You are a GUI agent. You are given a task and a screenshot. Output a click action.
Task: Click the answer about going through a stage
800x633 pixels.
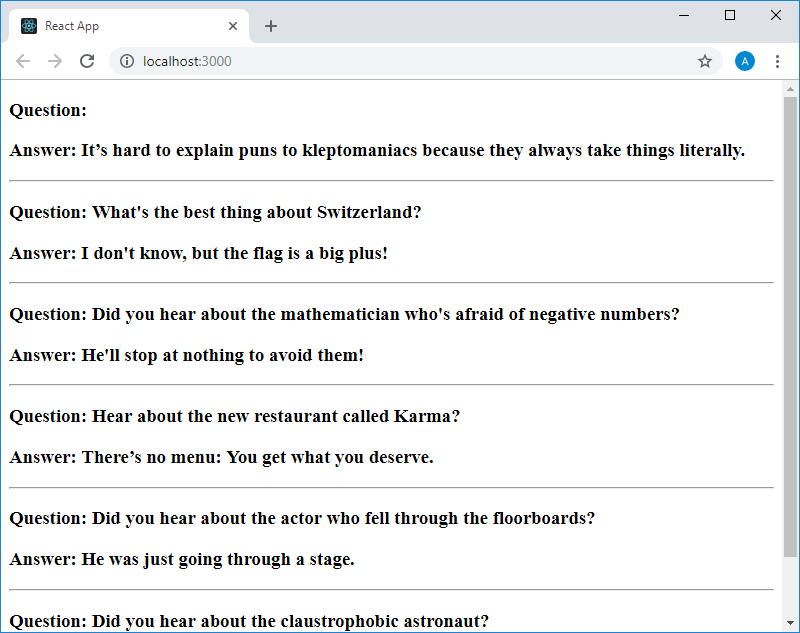(x=182, y=559)
